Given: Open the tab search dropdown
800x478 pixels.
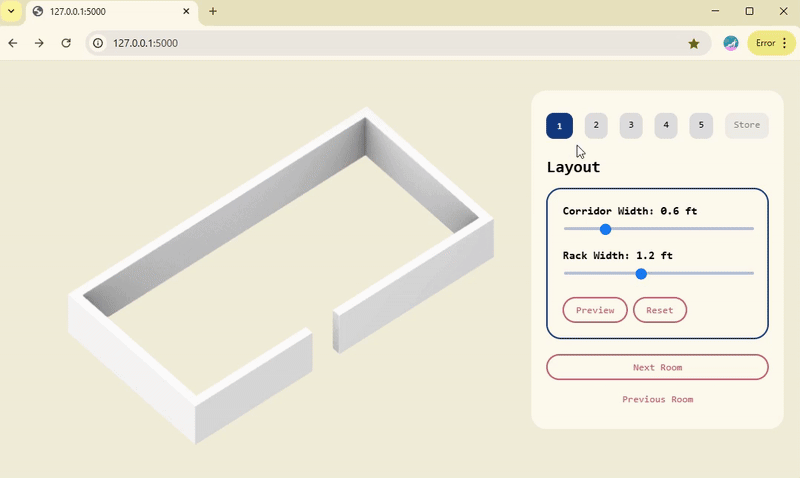Looking at the screenshot, I should 11,11.
